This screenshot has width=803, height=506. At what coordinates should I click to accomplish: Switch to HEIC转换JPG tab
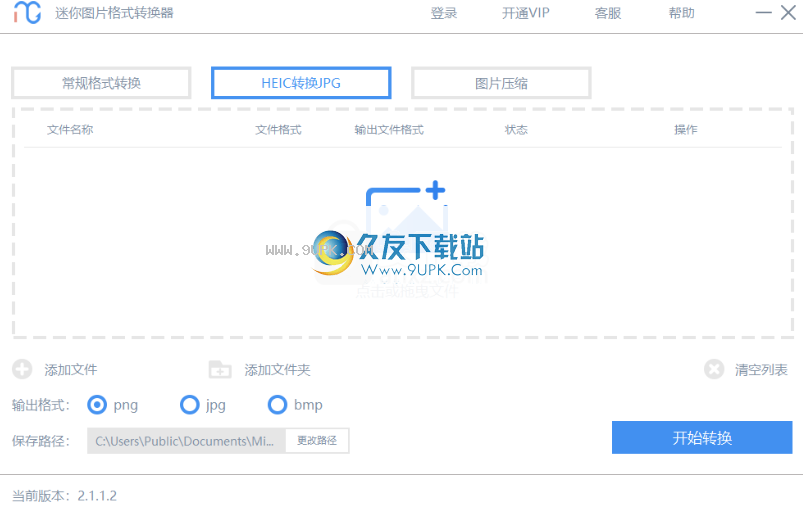301,83
